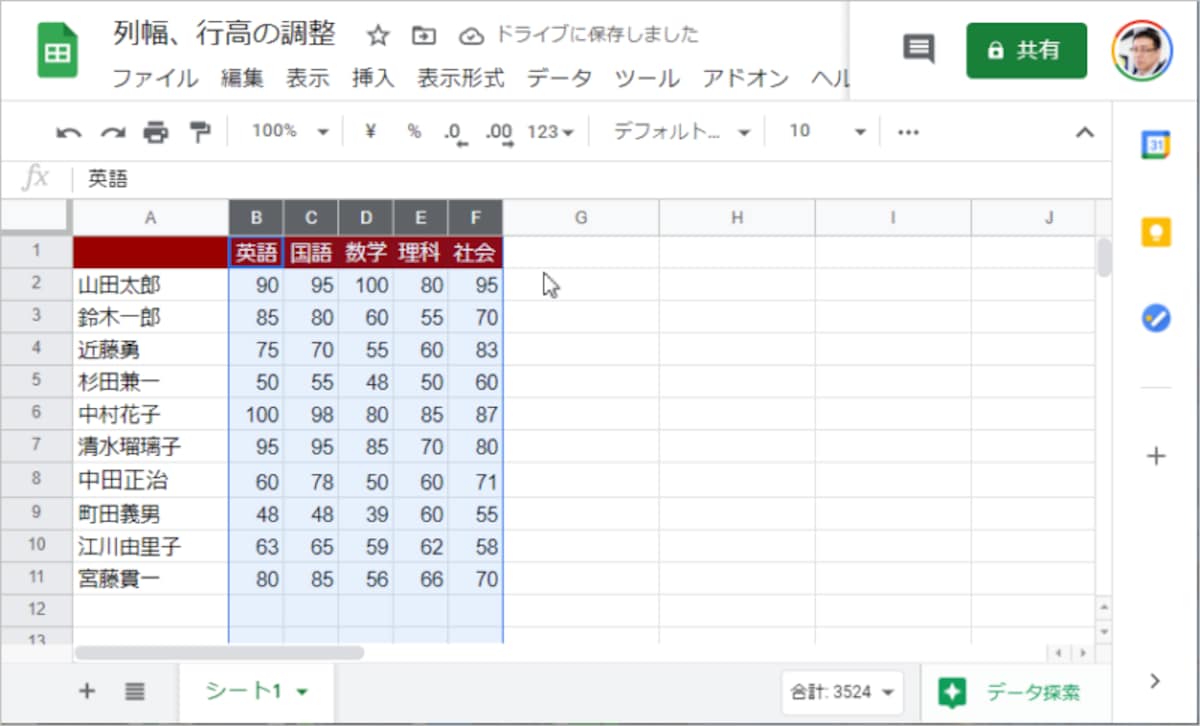The image size is (1200, 726).
Task: Click increase decimal places icon
Action: pos(499,133)
